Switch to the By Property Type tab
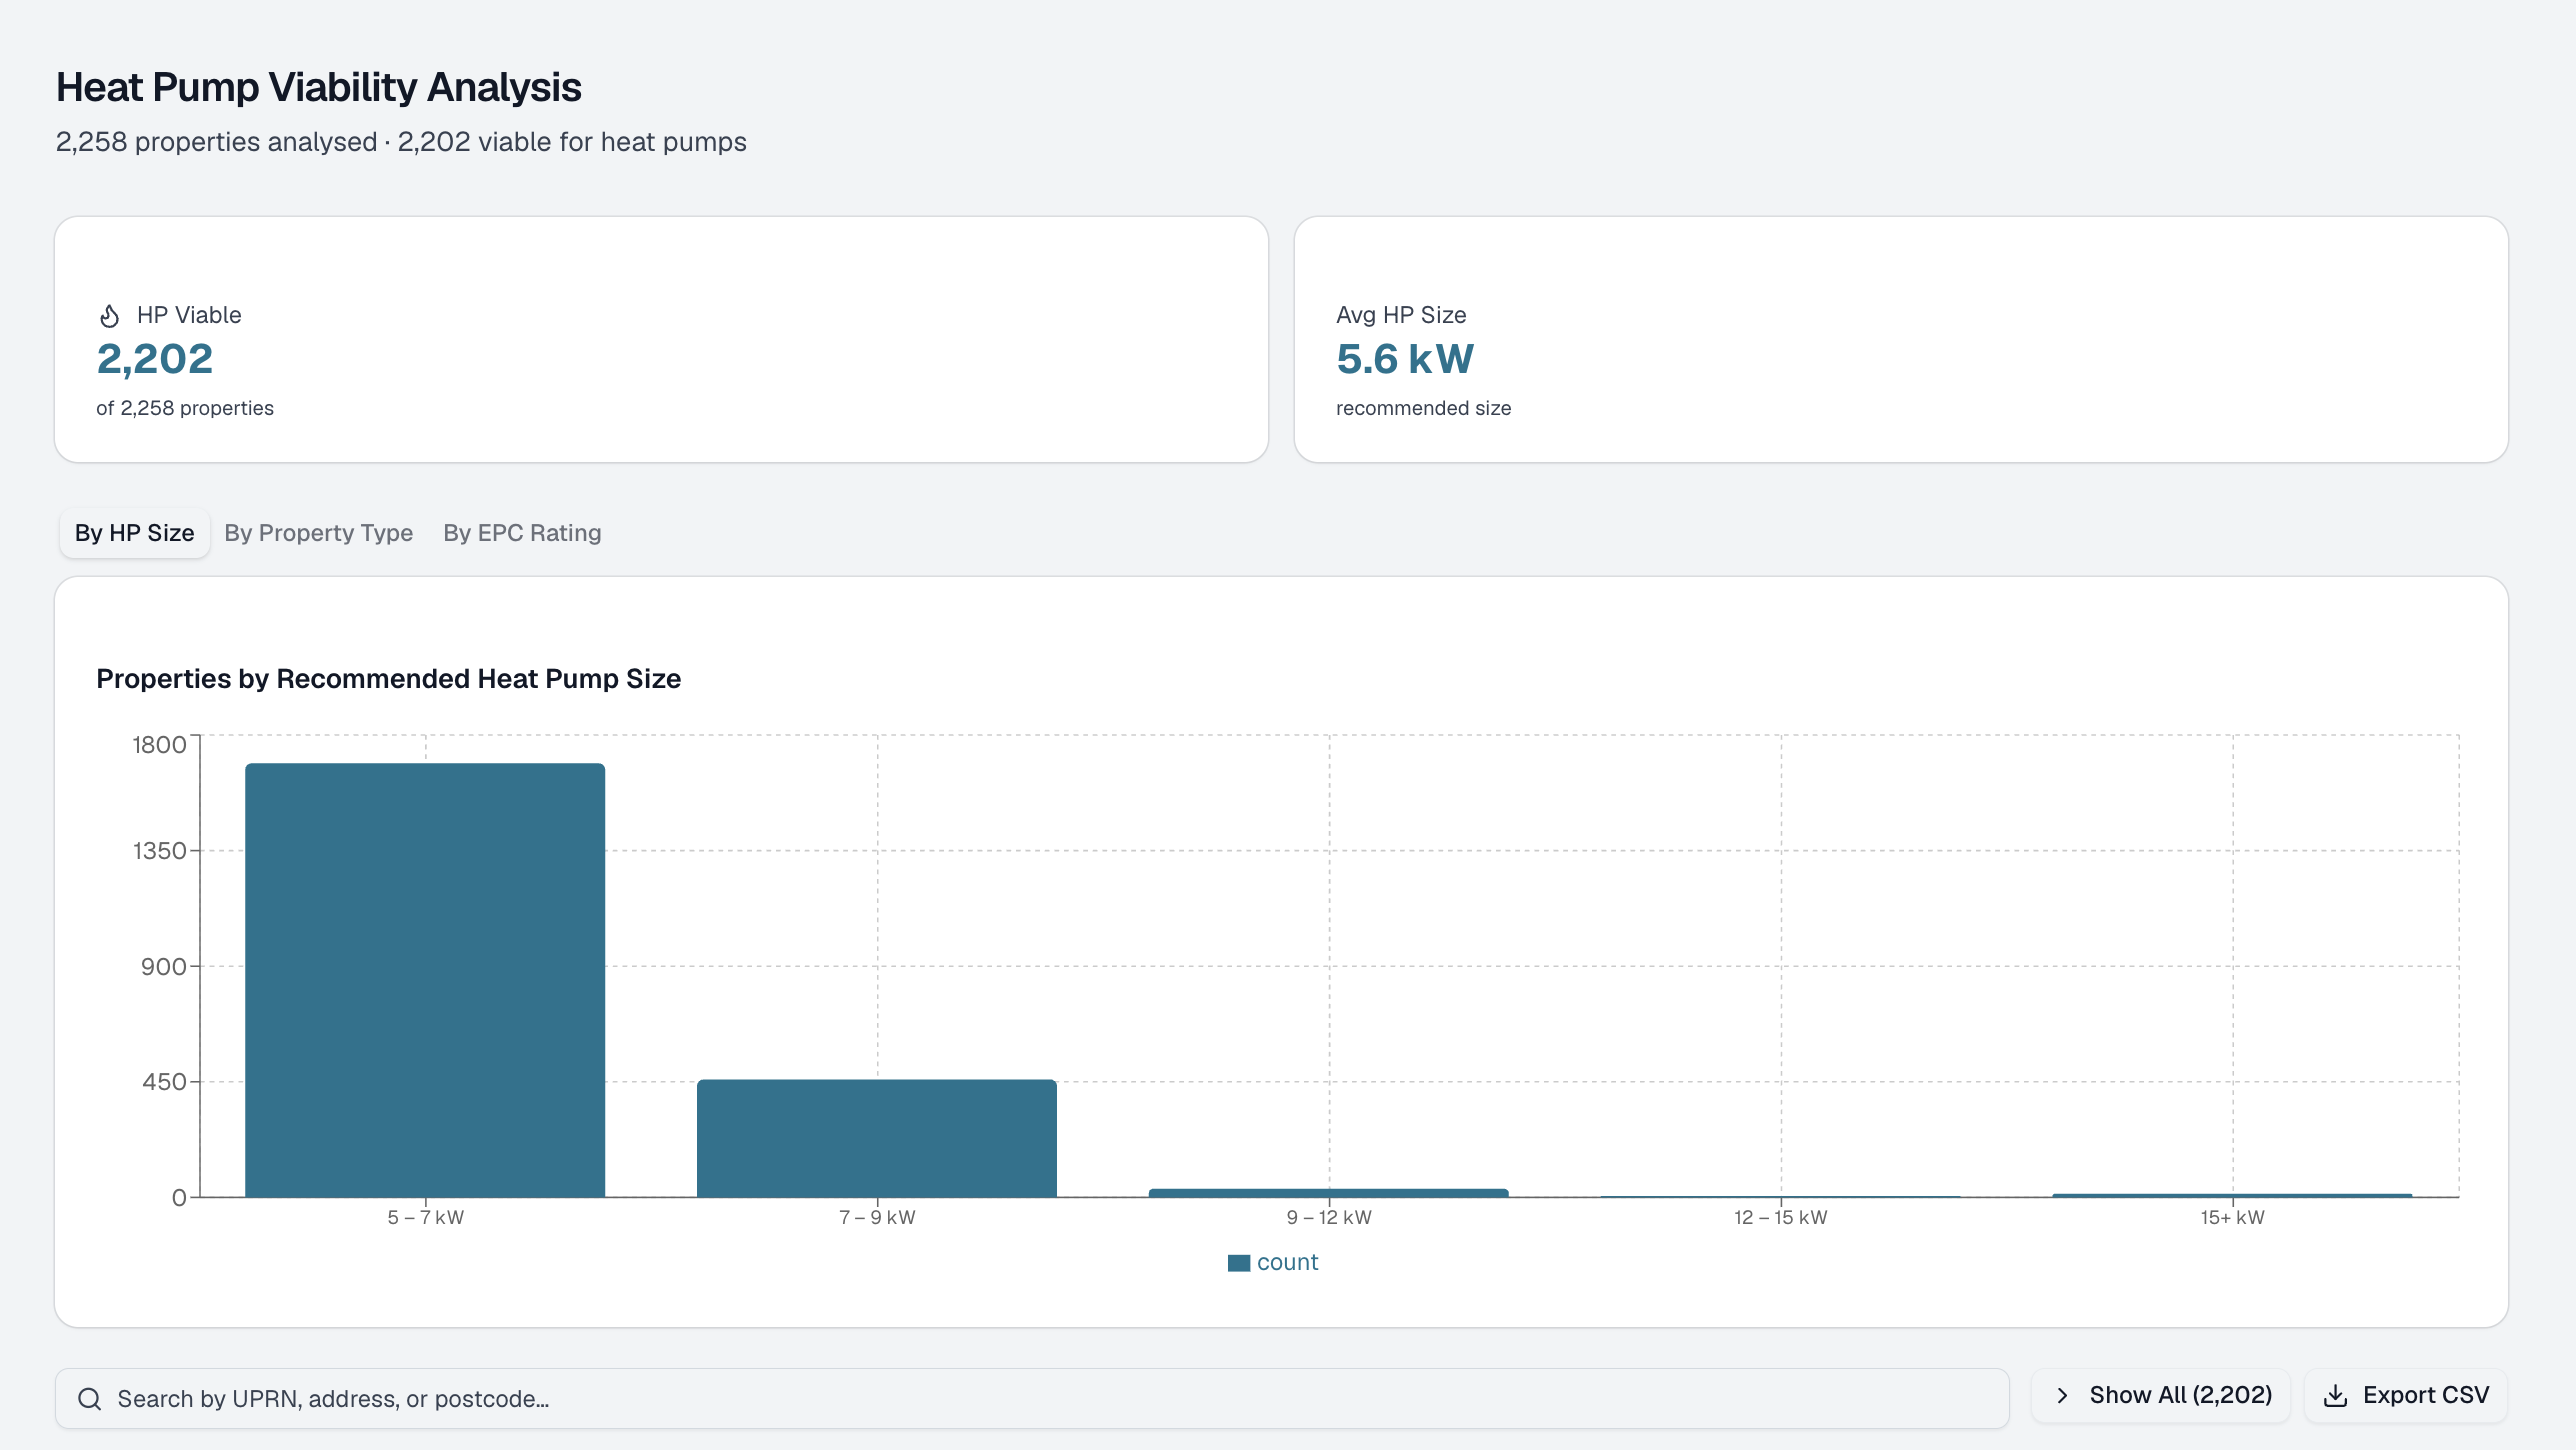 pyautogui.click(x=318, y=533)
